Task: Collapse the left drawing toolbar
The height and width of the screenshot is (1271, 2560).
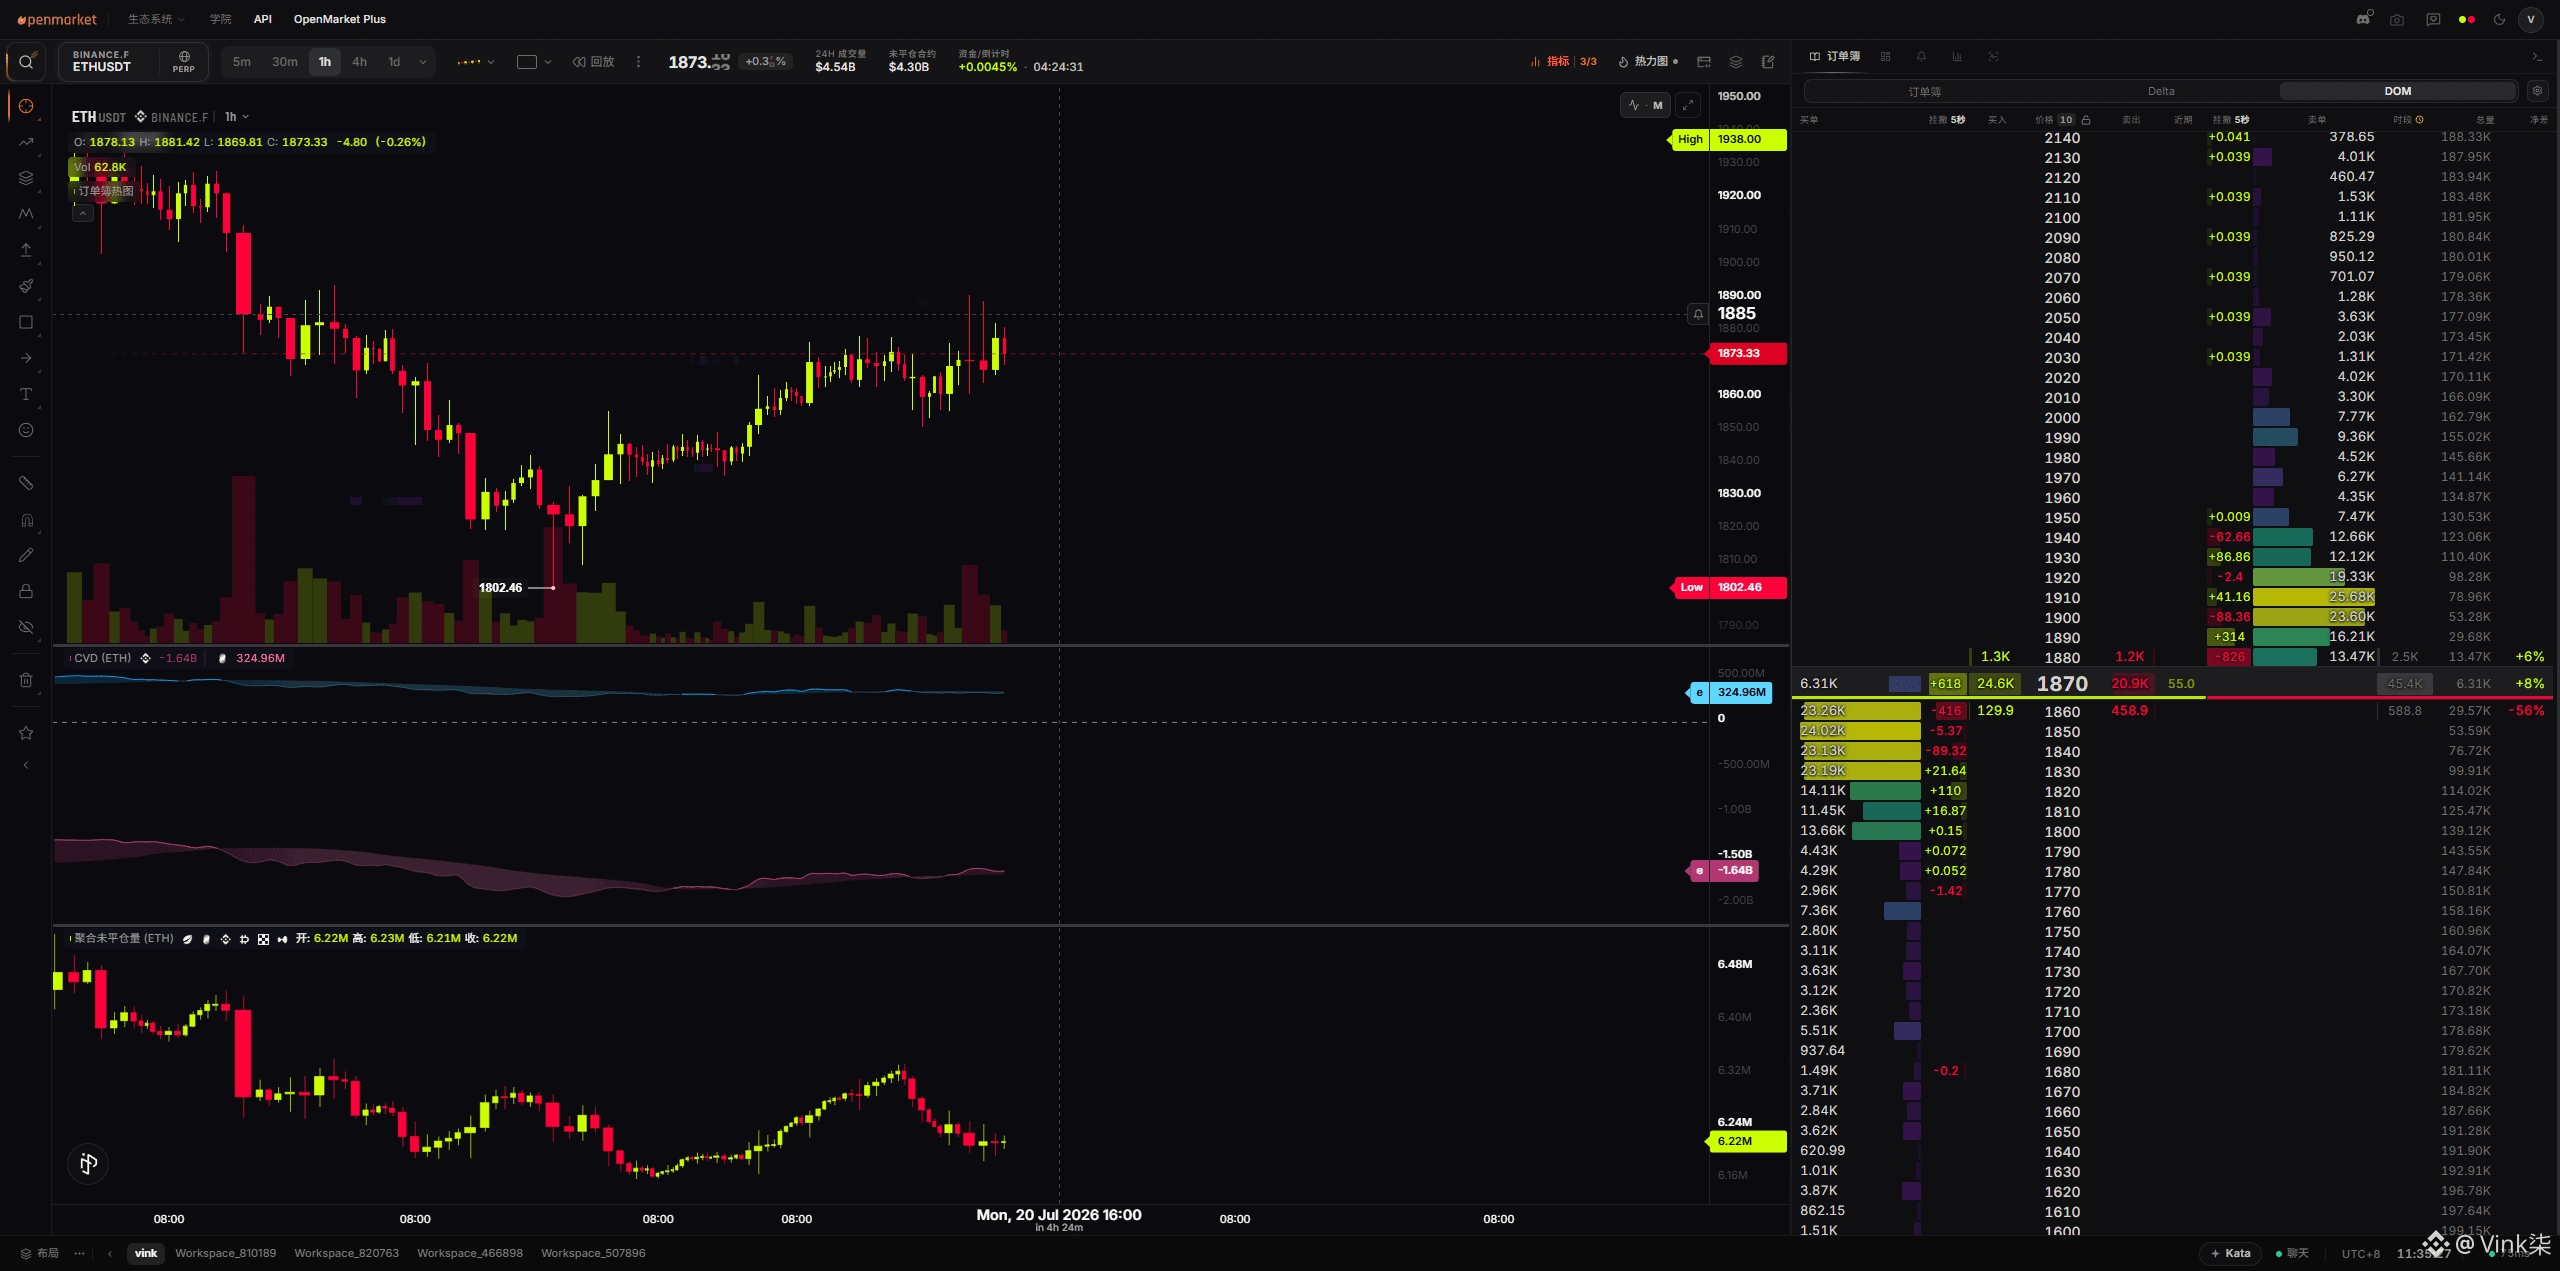Action: (26, 765)
